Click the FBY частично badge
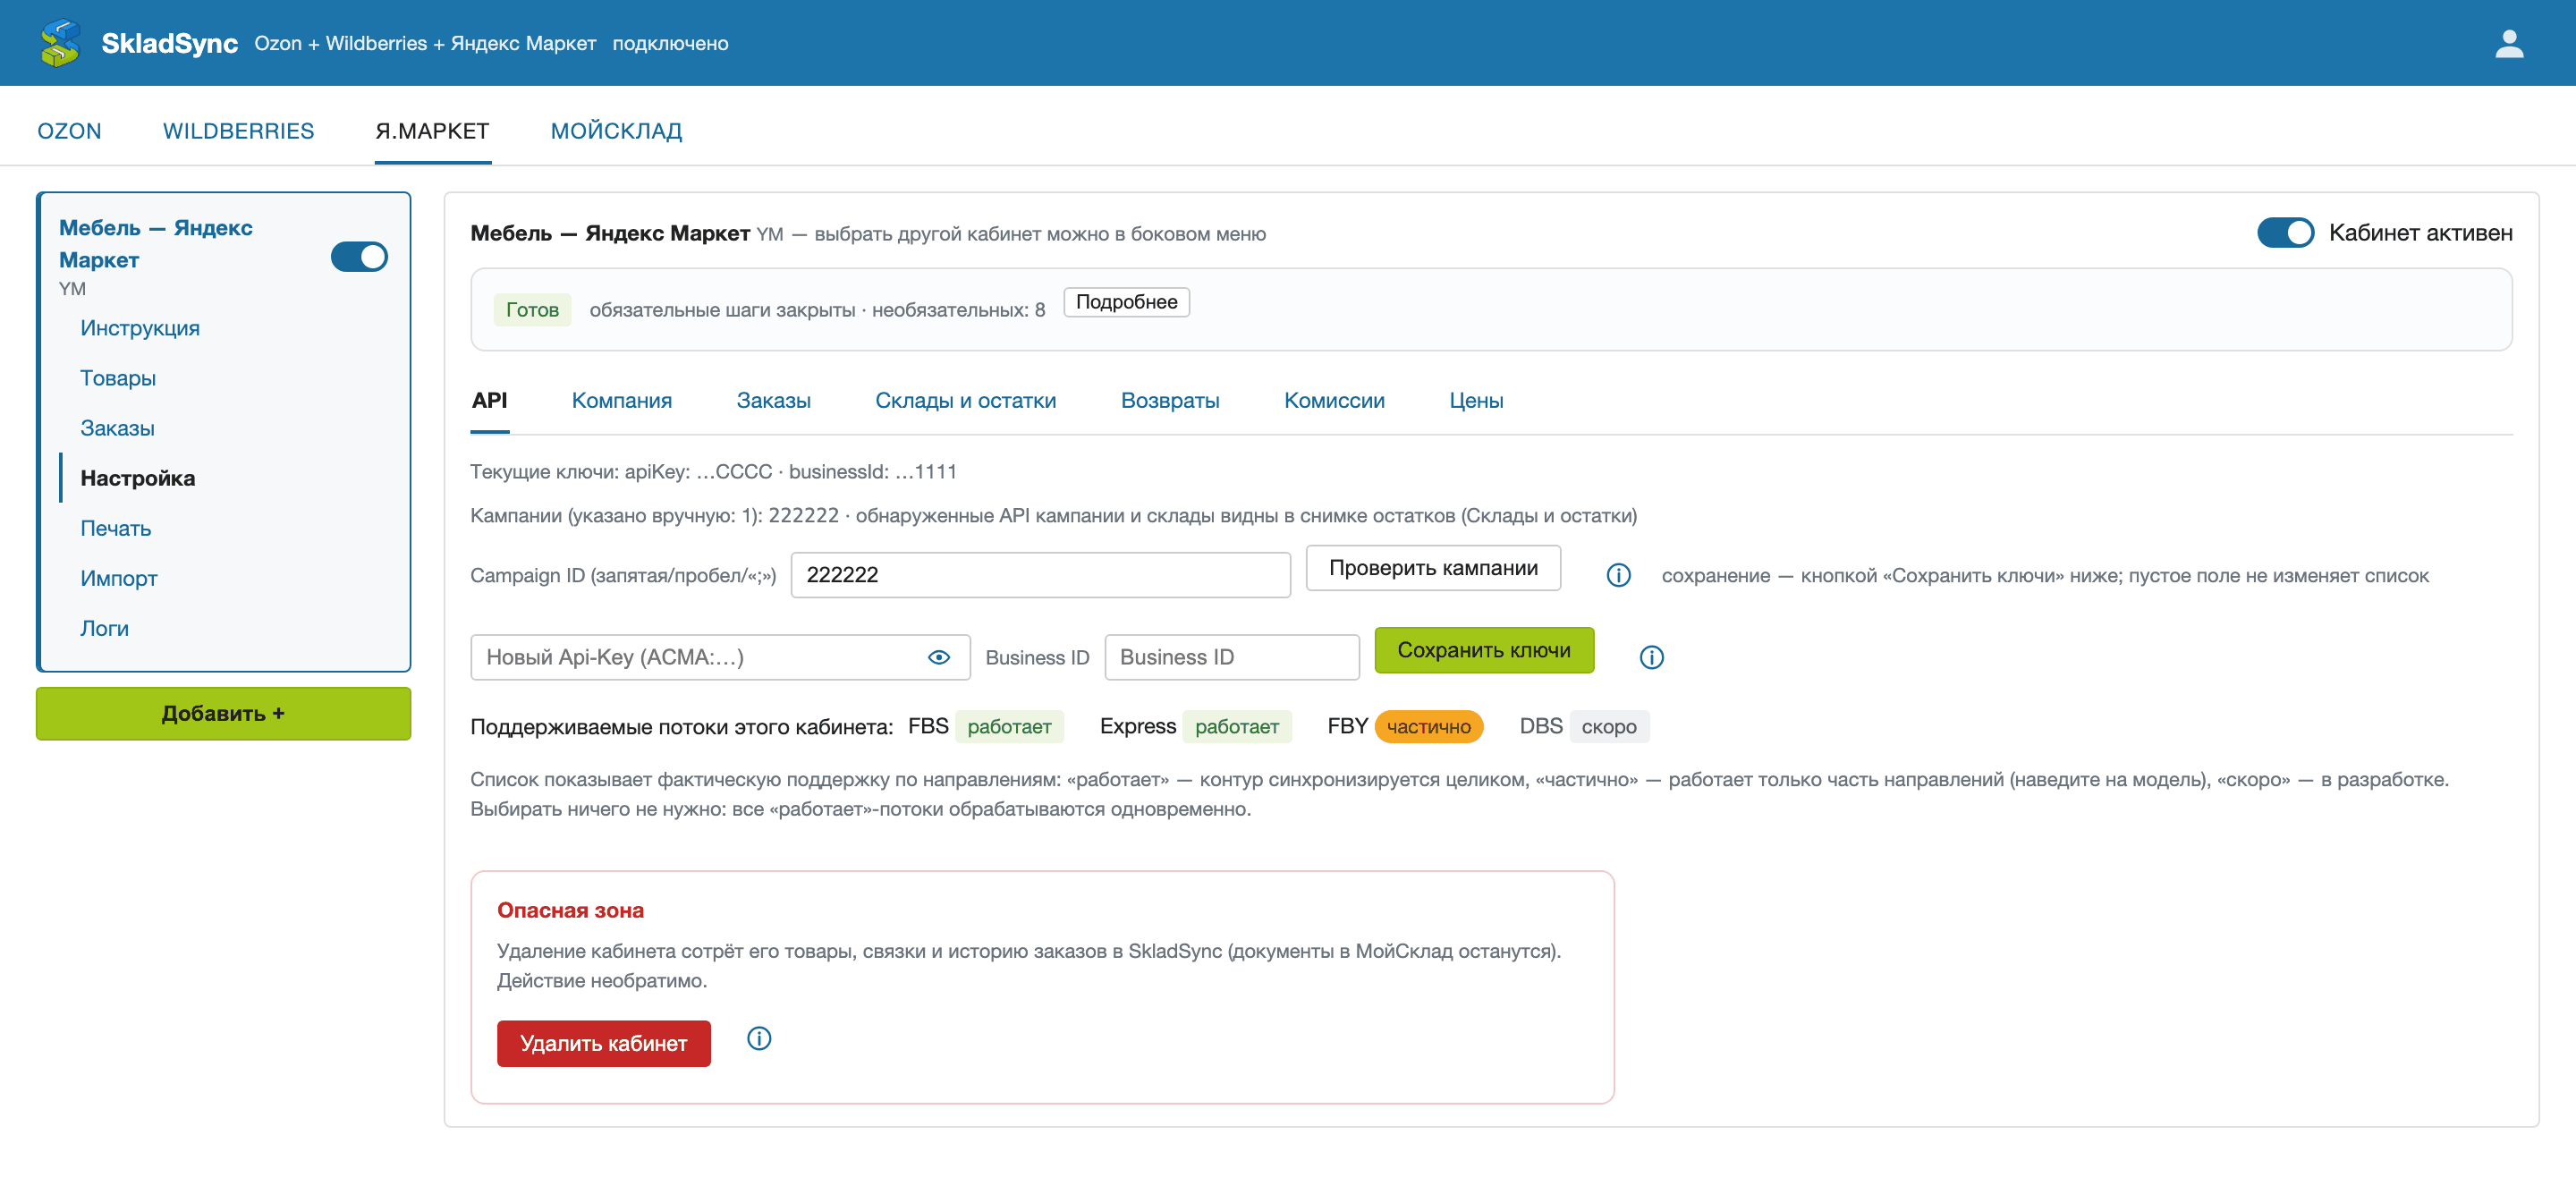 click(x=1428, y=726)
